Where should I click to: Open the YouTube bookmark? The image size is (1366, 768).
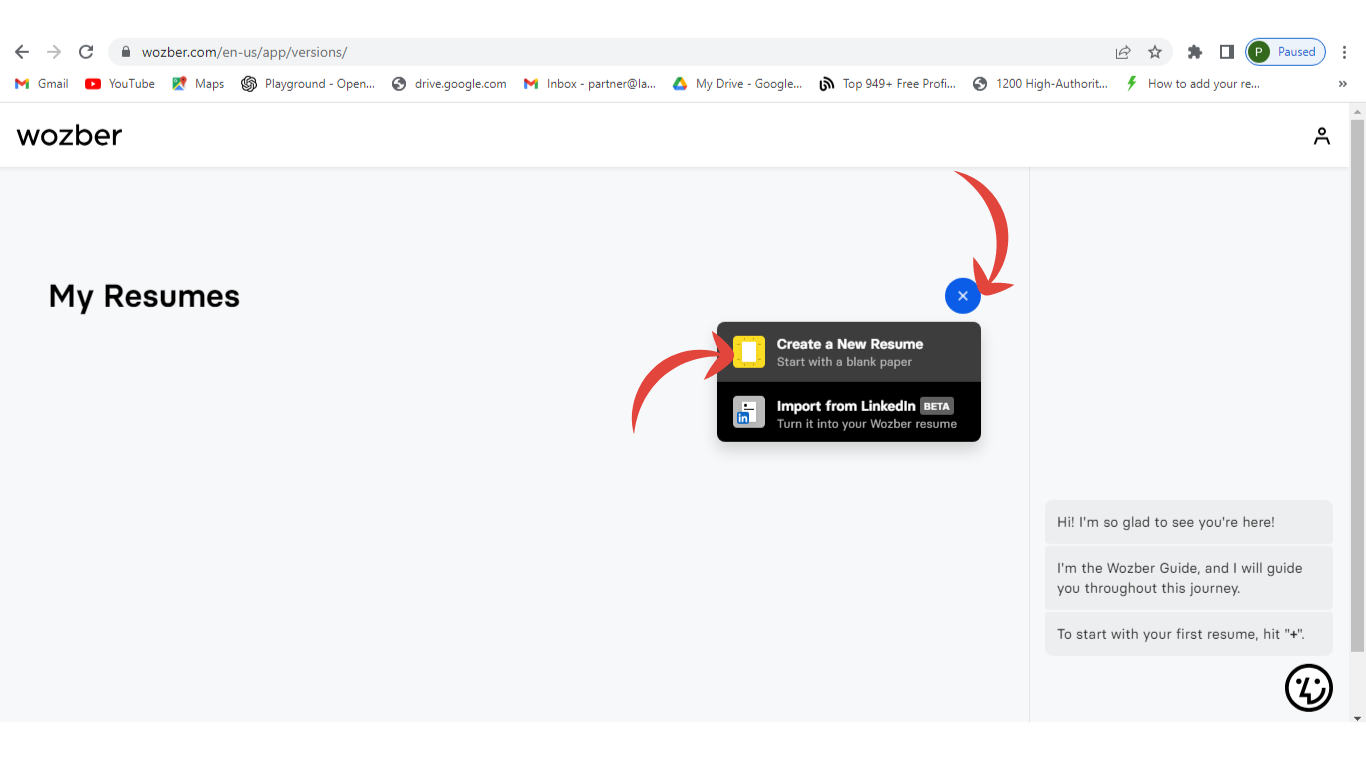[x=120, y=84]
